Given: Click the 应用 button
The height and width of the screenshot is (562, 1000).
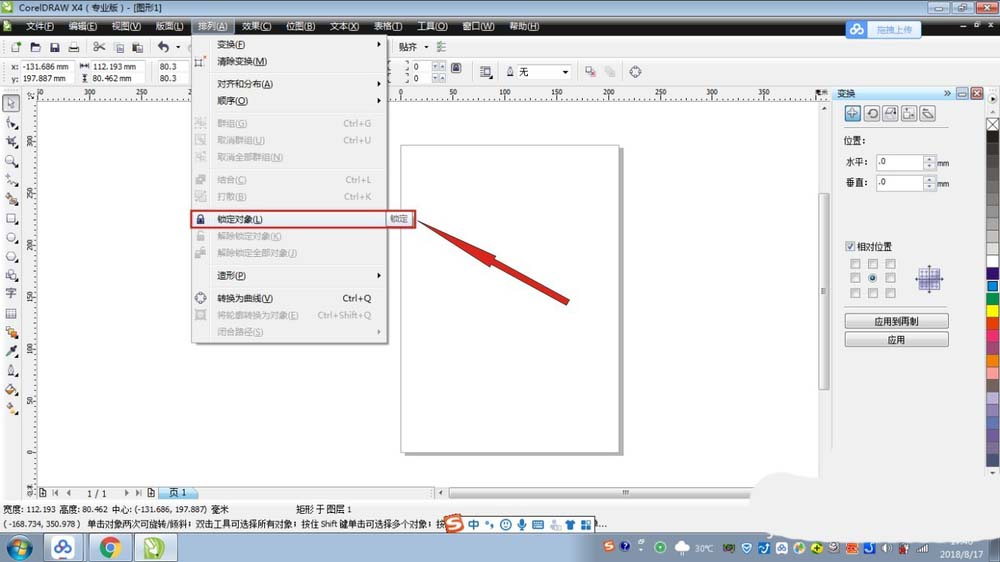Looking at the screenshot, I should click(896, 340).
